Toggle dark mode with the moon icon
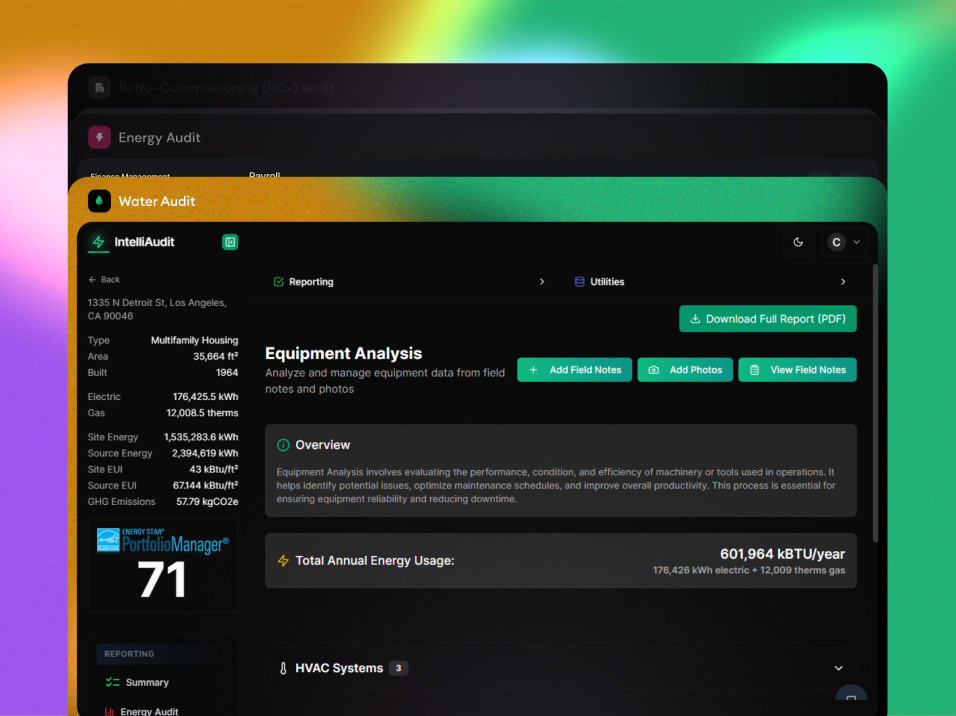 point(798,242)
